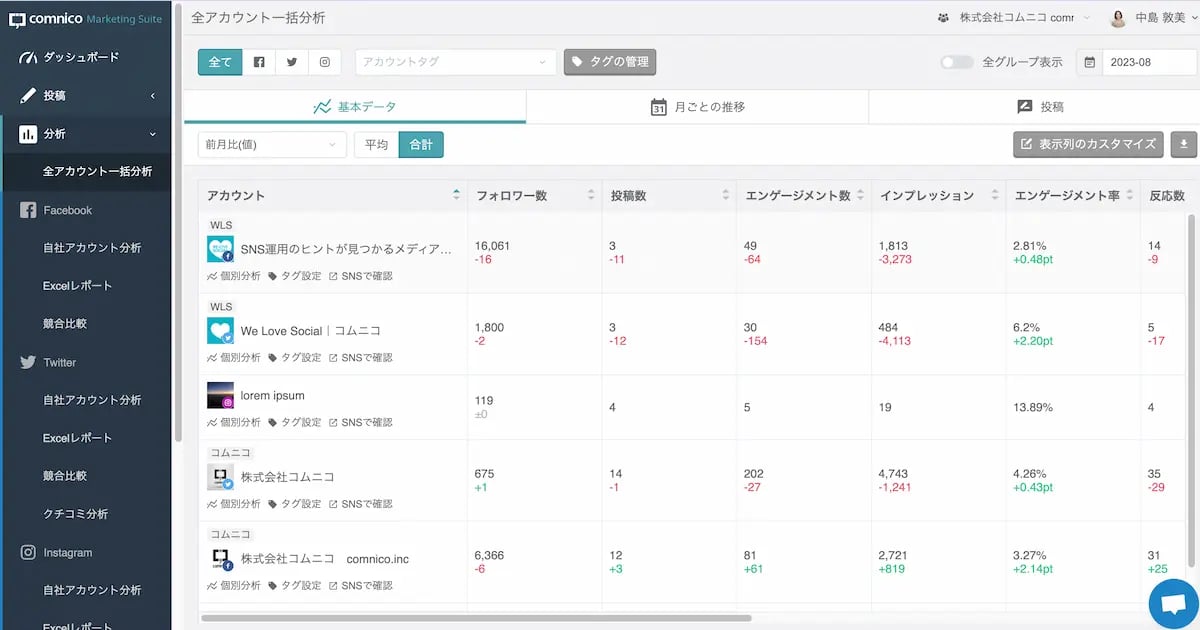The image size is (1200, 630).
Task: Click the horizontal table scrollbar
Action: pyautogui.click(x=476, y=619)
